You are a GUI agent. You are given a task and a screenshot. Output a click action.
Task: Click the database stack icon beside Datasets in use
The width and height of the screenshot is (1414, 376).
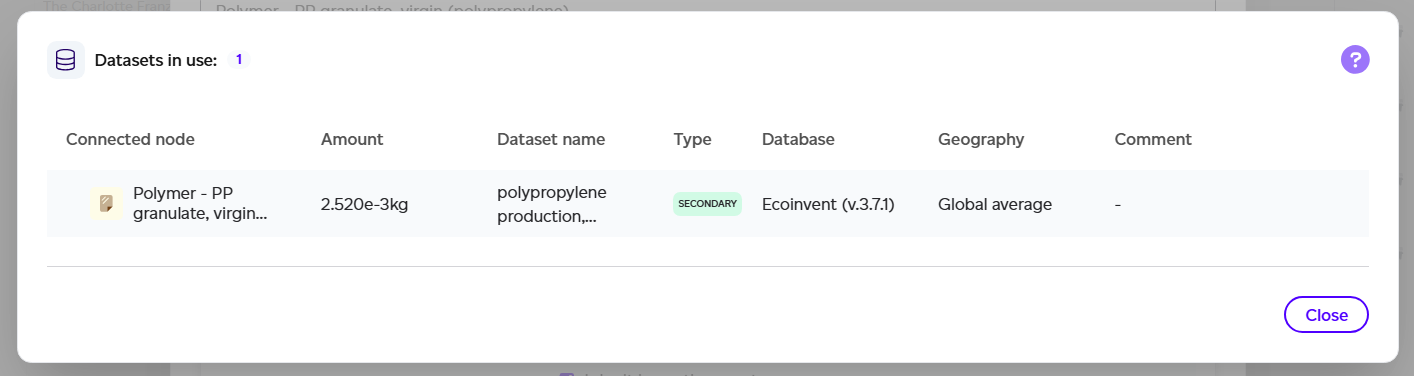65,60
